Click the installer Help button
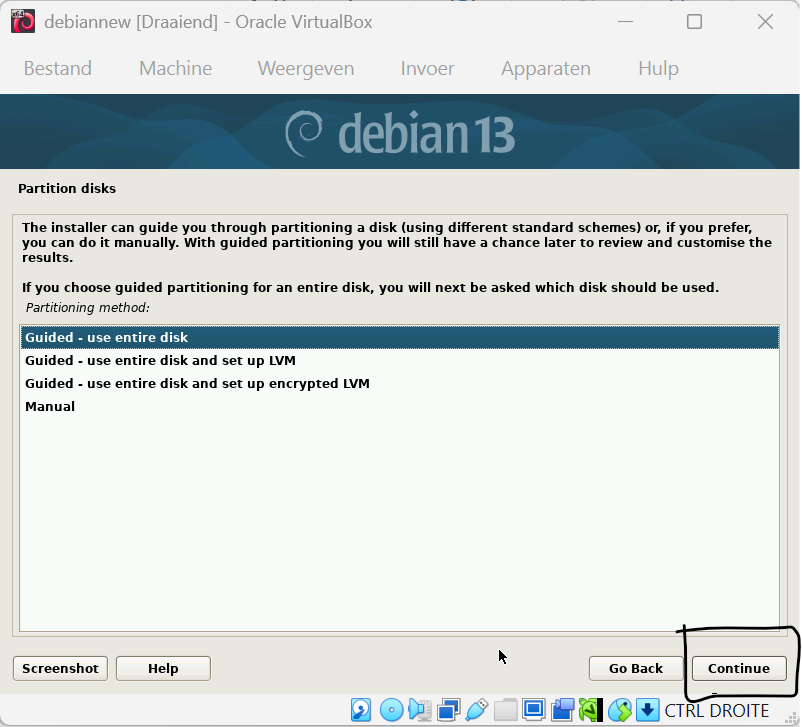Screen dimensions: 802x727 pos(163,668)
